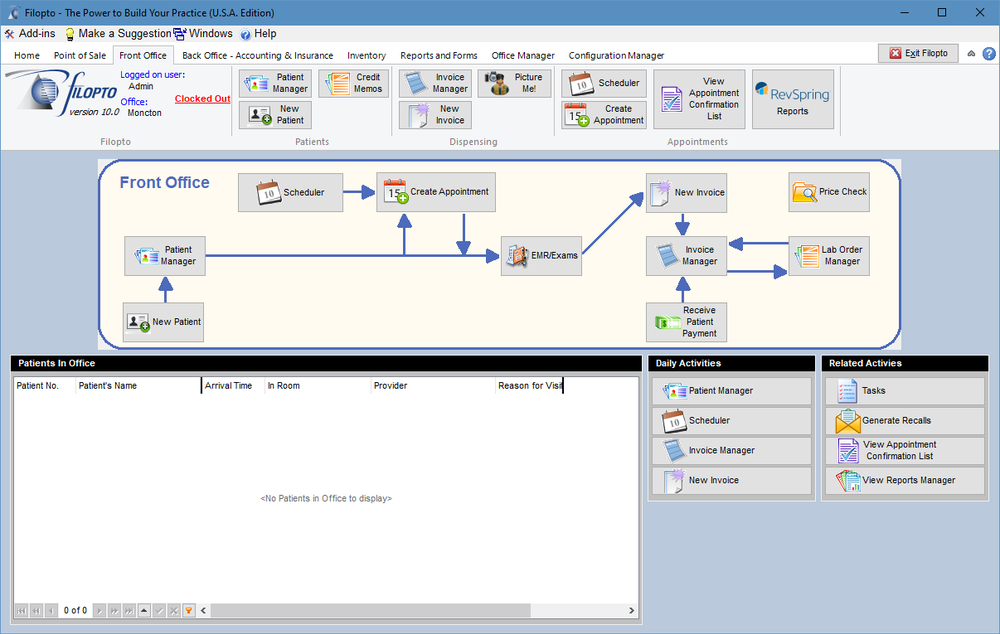Click Reason for Visit column header
Viewport: 1000px width, 634px height.
[529, 386]
